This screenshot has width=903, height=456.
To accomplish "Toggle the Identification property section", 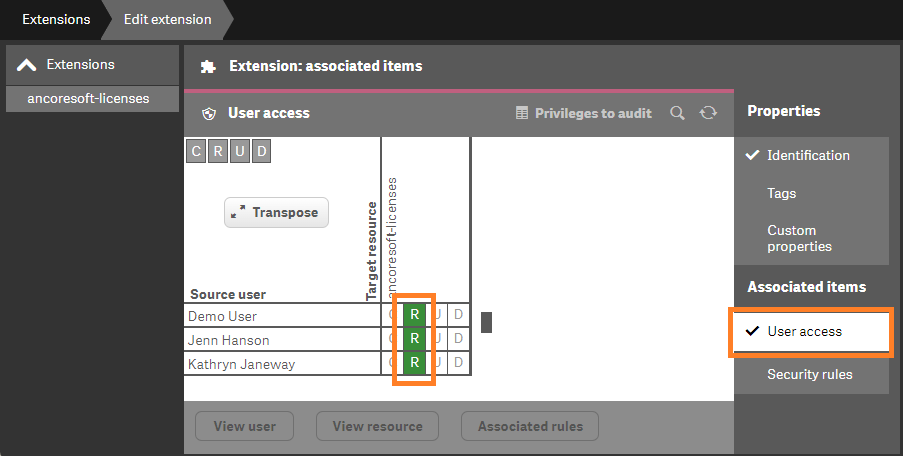I will point(811,155).
